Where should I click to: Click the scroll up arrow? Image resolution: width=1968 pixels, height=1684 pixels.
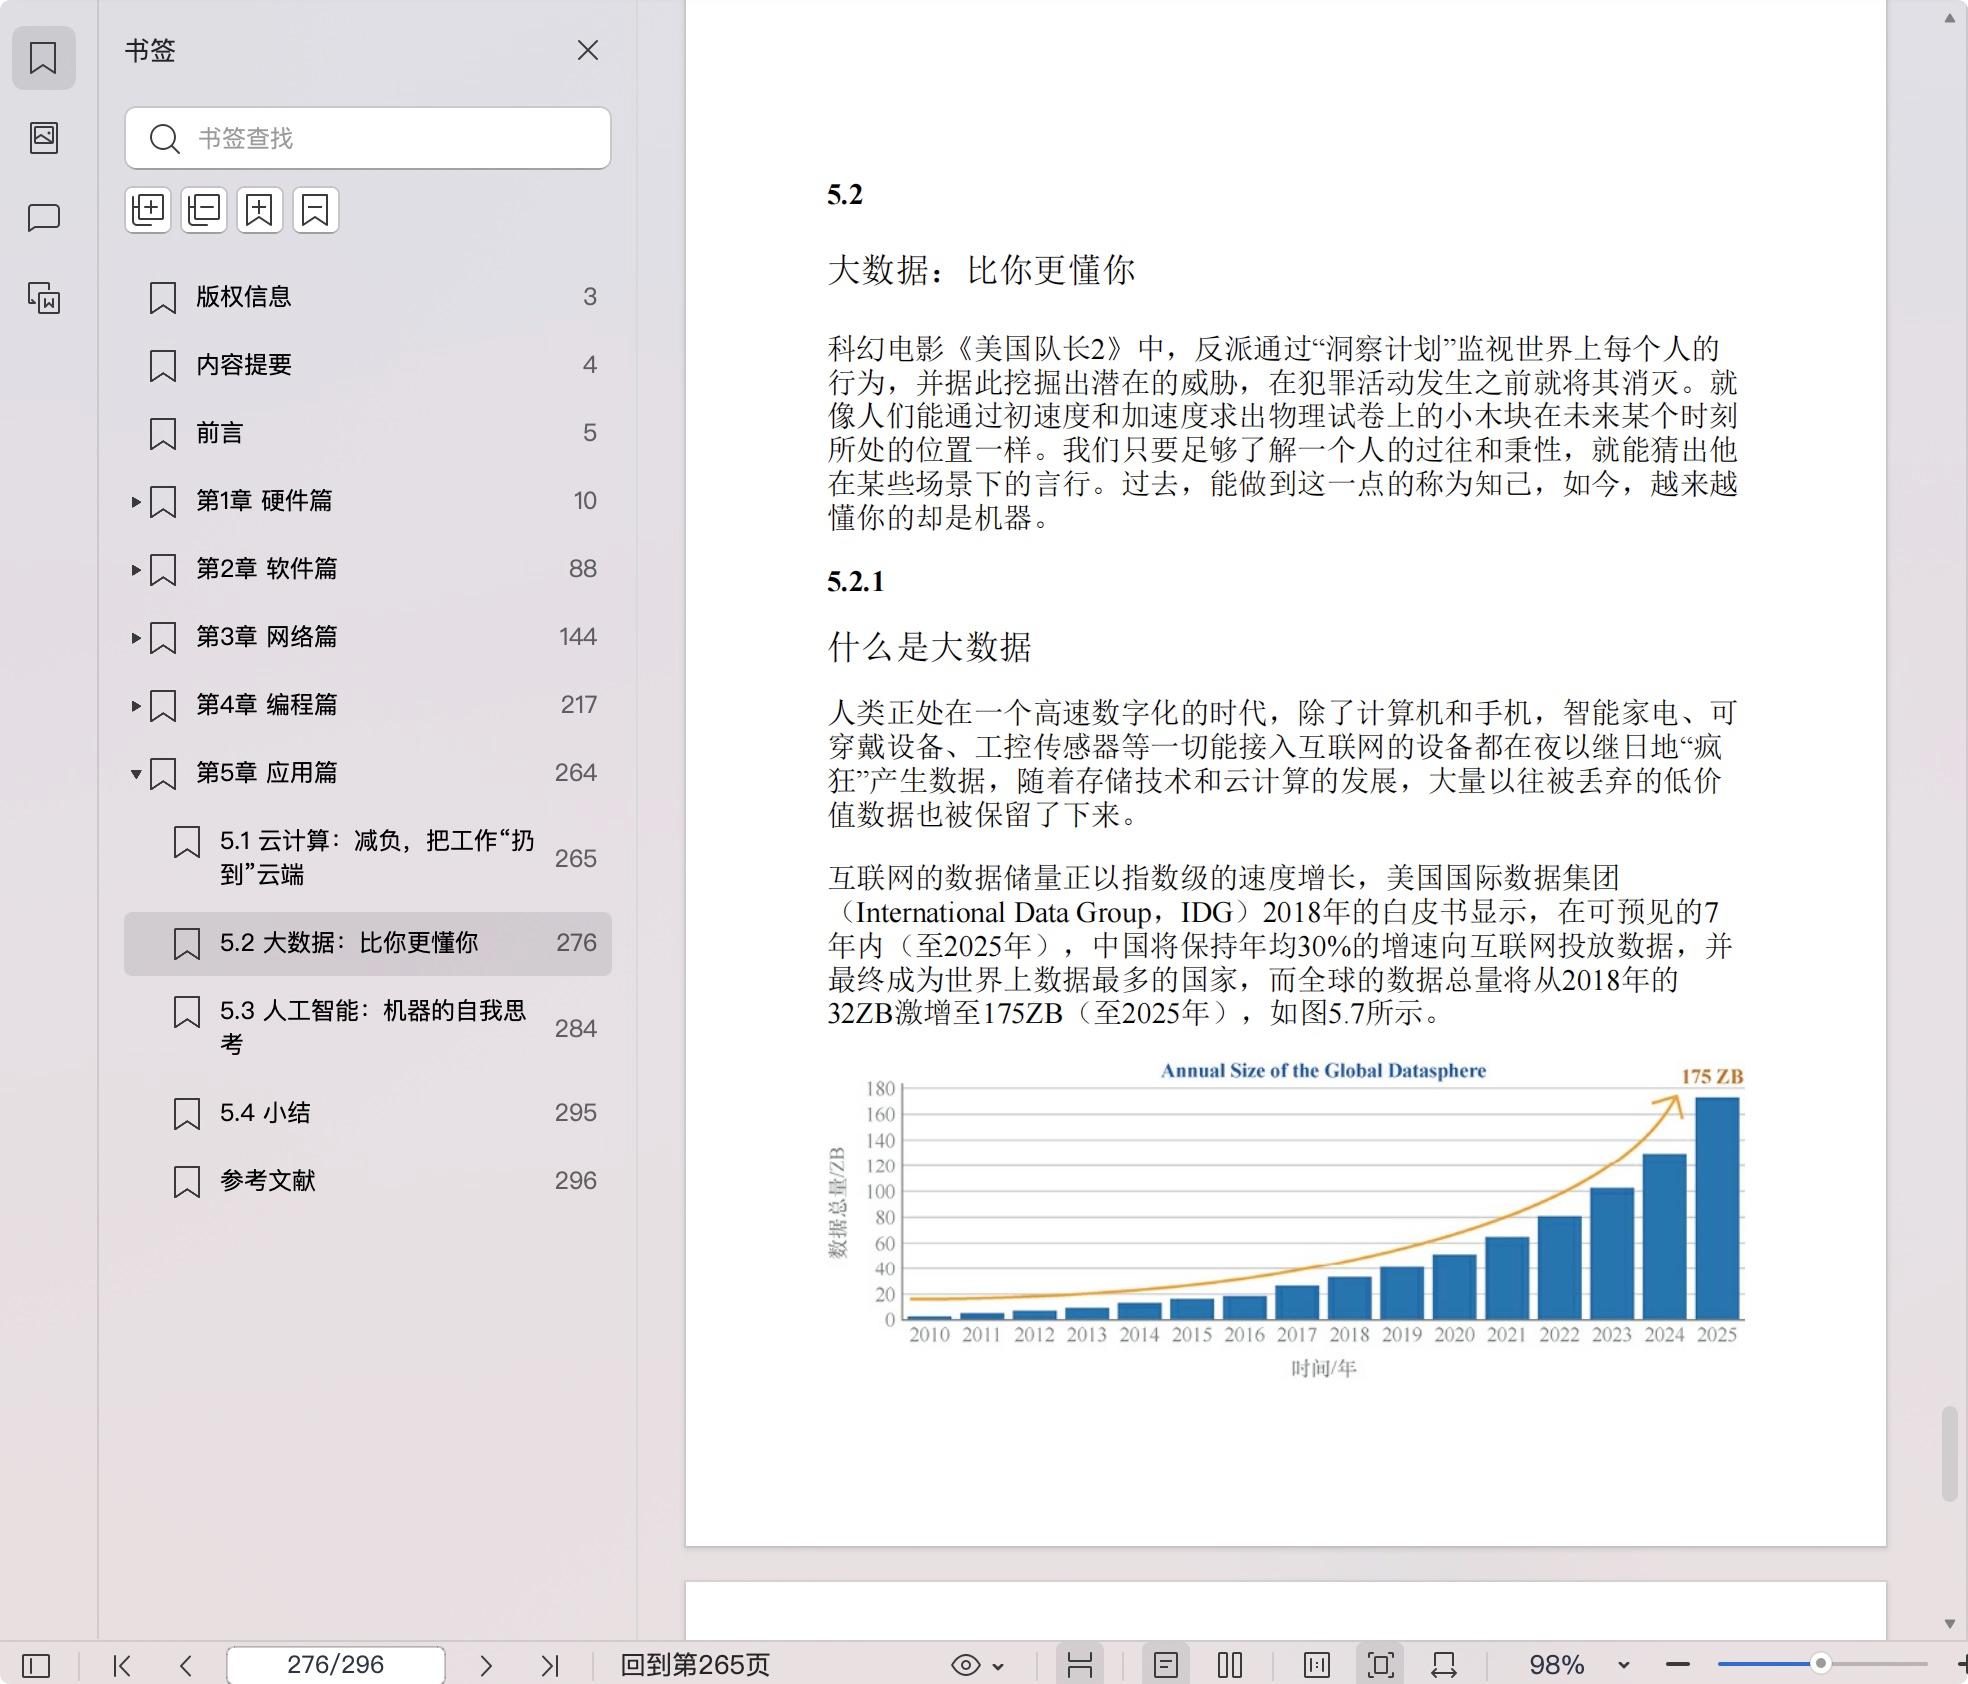pos(1949,18)
